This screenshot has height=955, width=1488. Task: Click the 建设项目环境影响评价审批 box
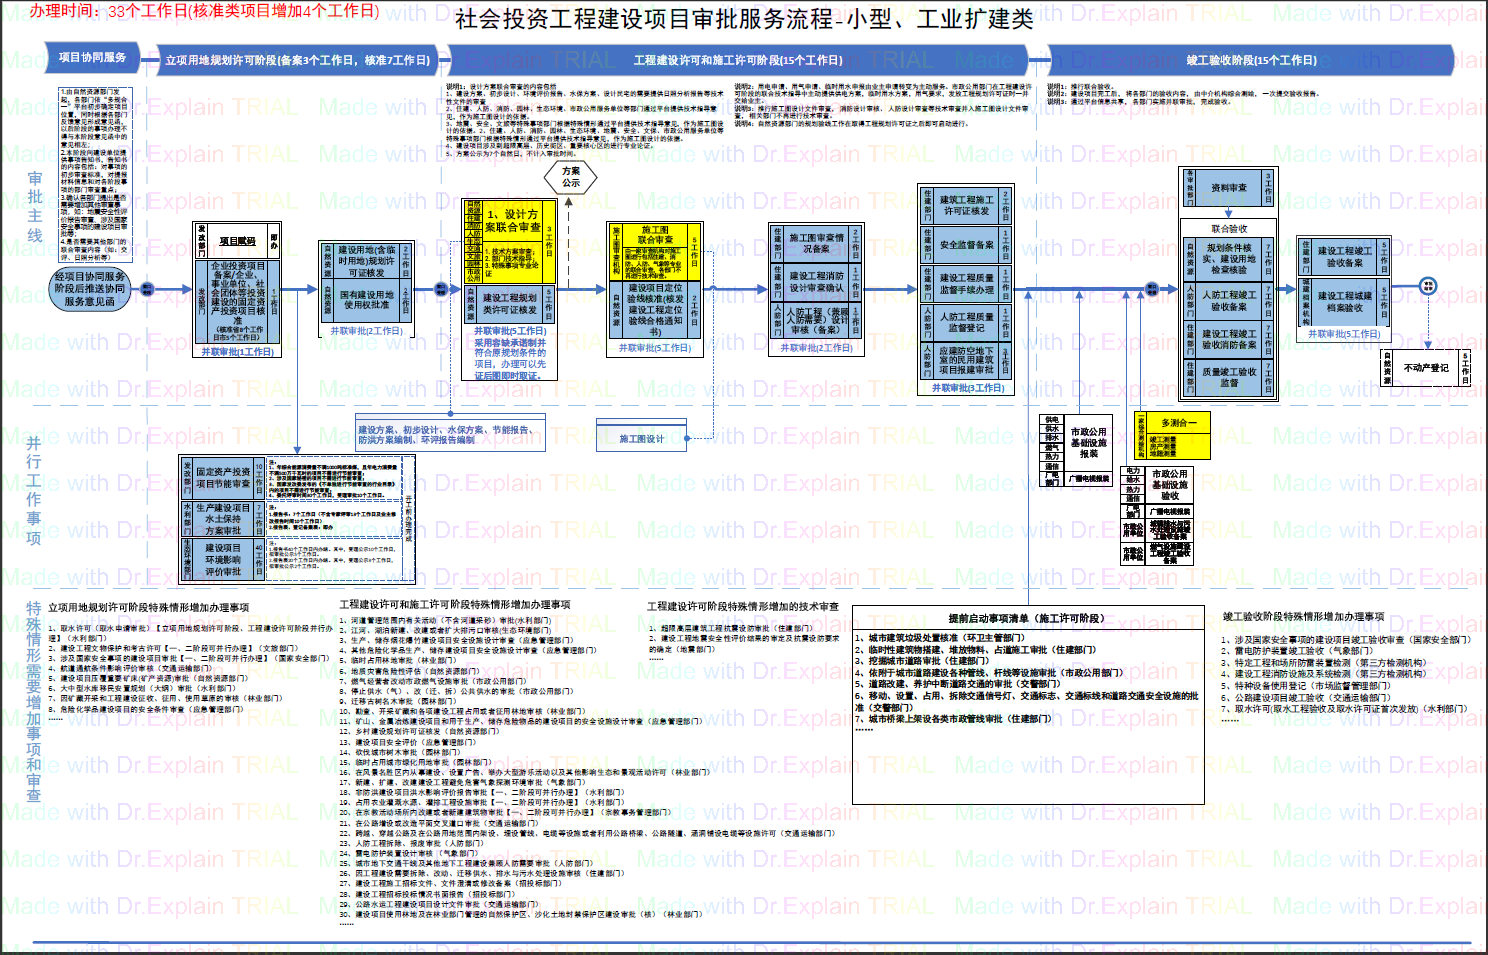point(222,560)
